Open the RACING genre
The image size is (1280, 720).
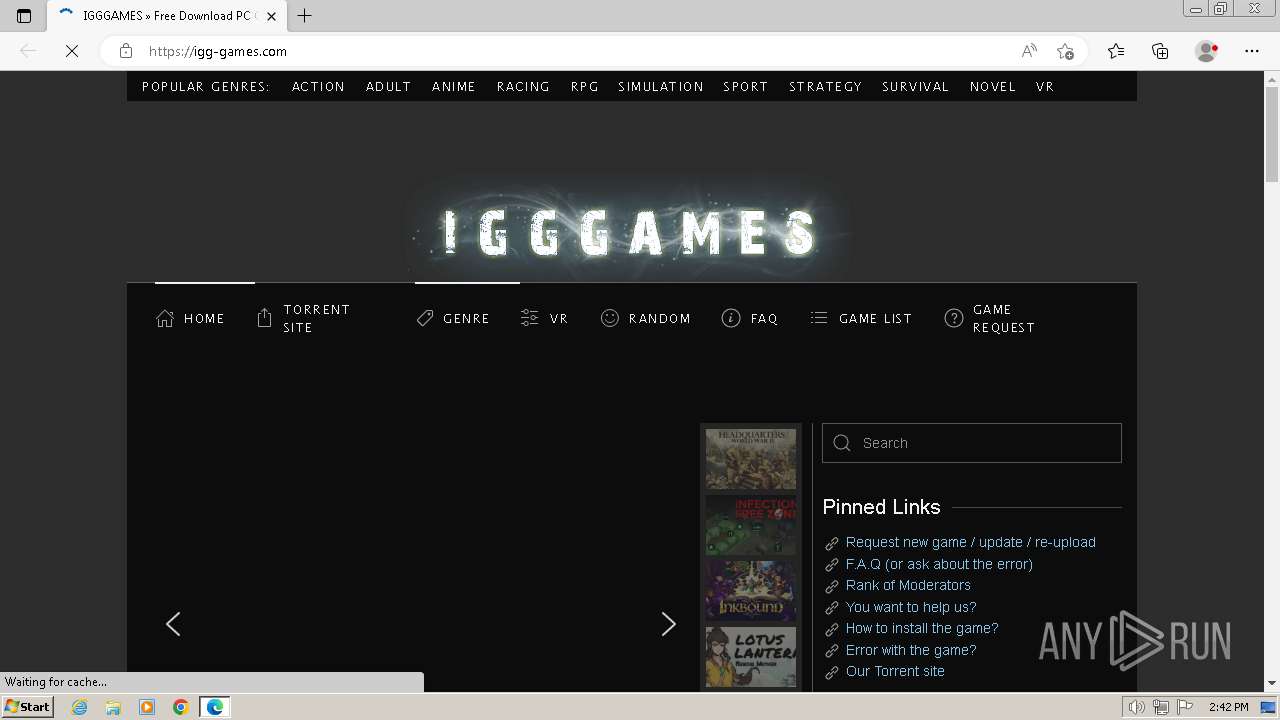point(523,87)
